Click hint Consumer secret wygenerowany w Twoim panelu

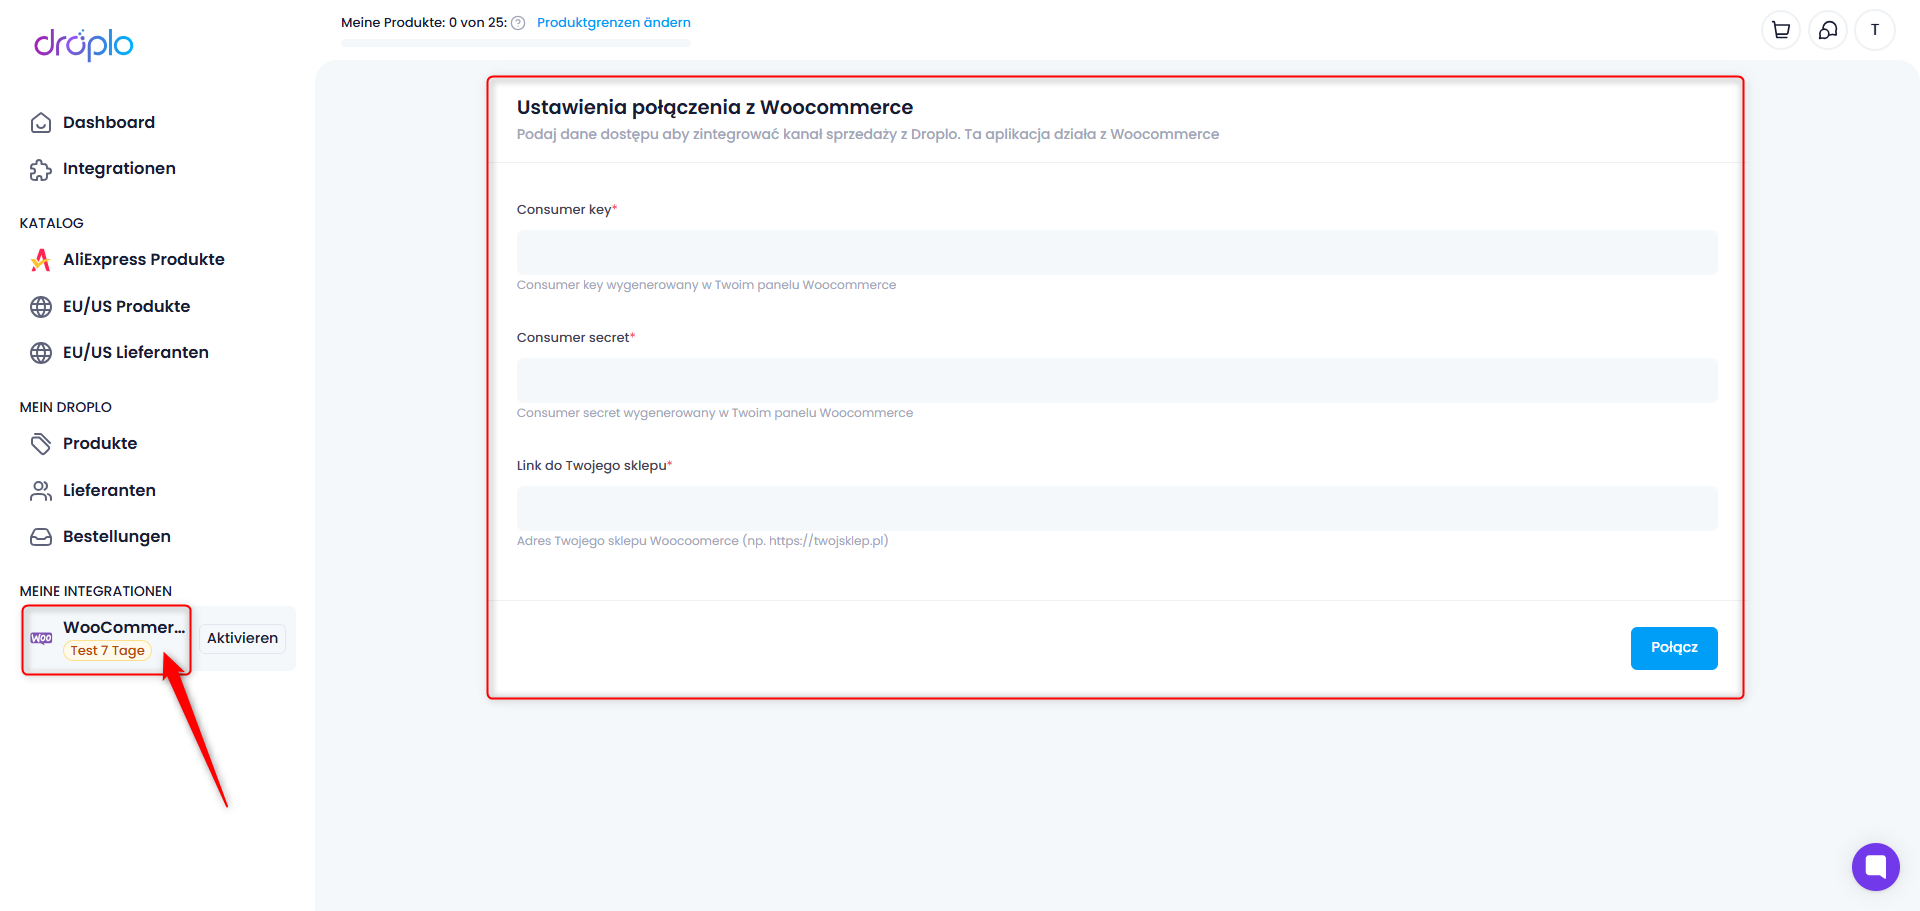point(715,414)
